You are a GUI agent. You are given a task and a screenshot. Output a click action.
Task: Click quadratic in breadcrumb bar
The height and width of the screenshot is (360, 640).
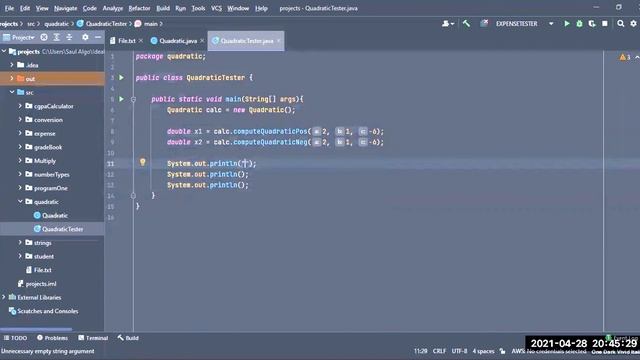point(56,24)
